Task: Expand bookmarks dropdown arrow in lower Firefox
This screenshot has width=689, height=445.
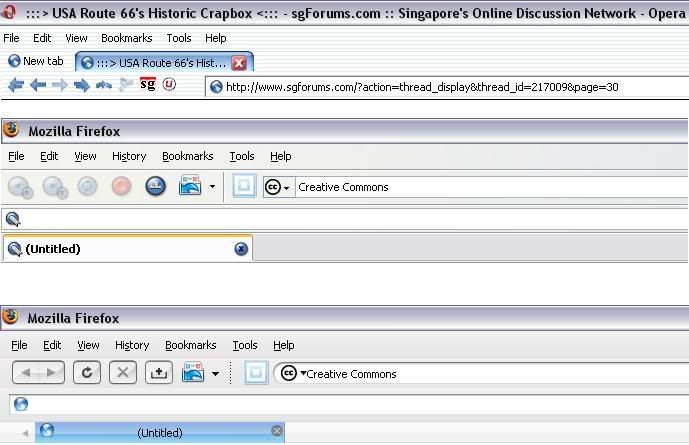Action: click(x=215, y=374)
